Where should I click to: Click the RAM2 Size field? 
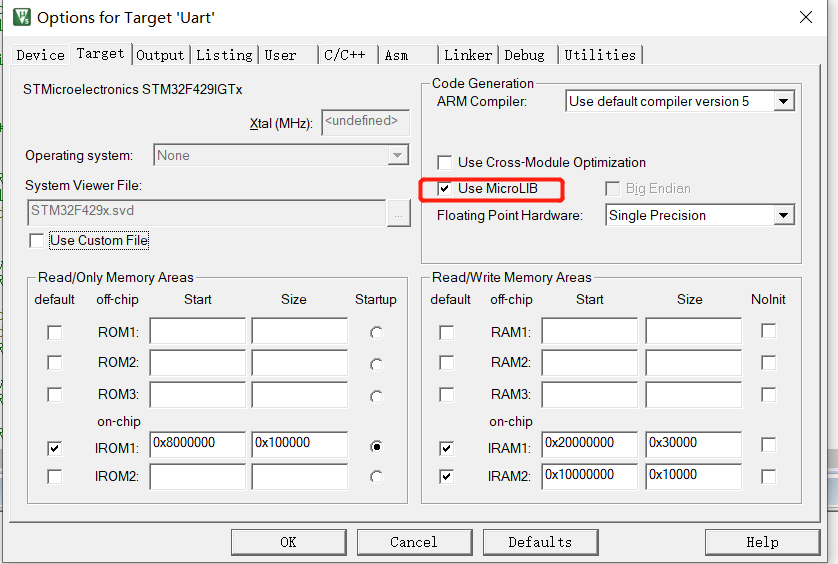pos(694,362)
